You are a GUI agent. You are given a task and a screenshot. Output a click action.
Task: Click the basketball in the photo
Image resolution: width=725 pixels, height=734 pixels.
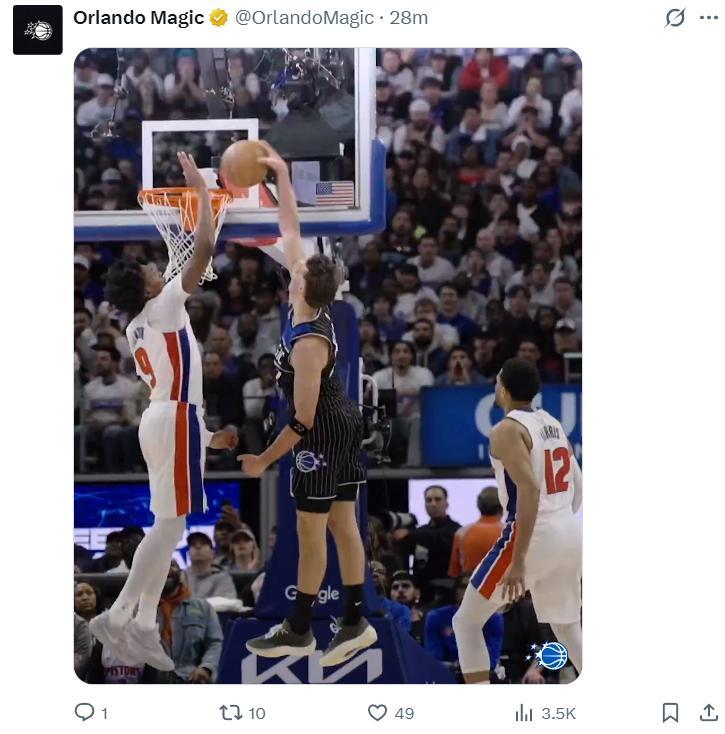244,163
